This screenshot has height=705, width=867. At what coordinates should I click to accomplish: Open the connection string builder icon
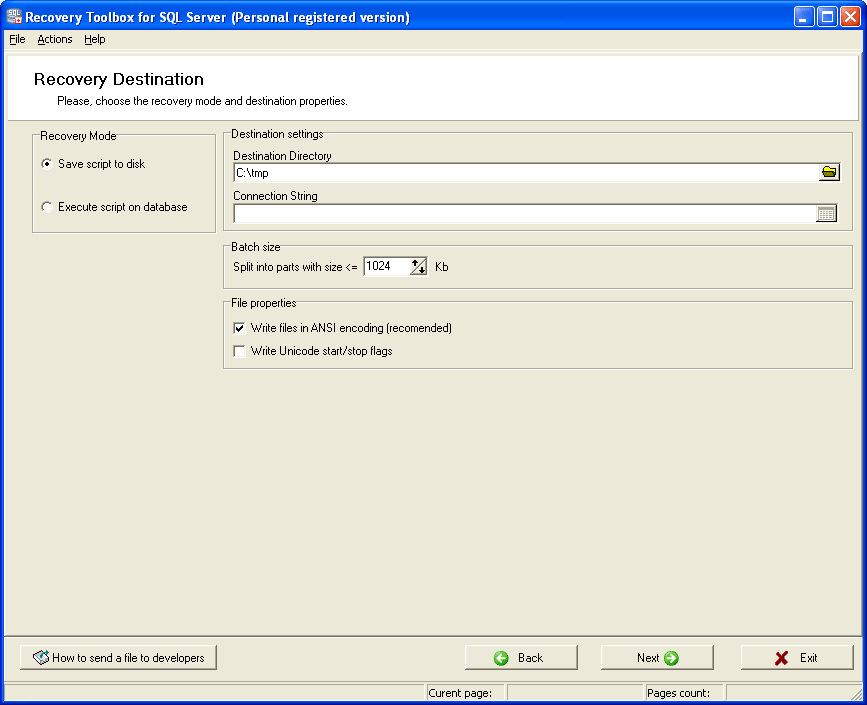pos(826,213)
